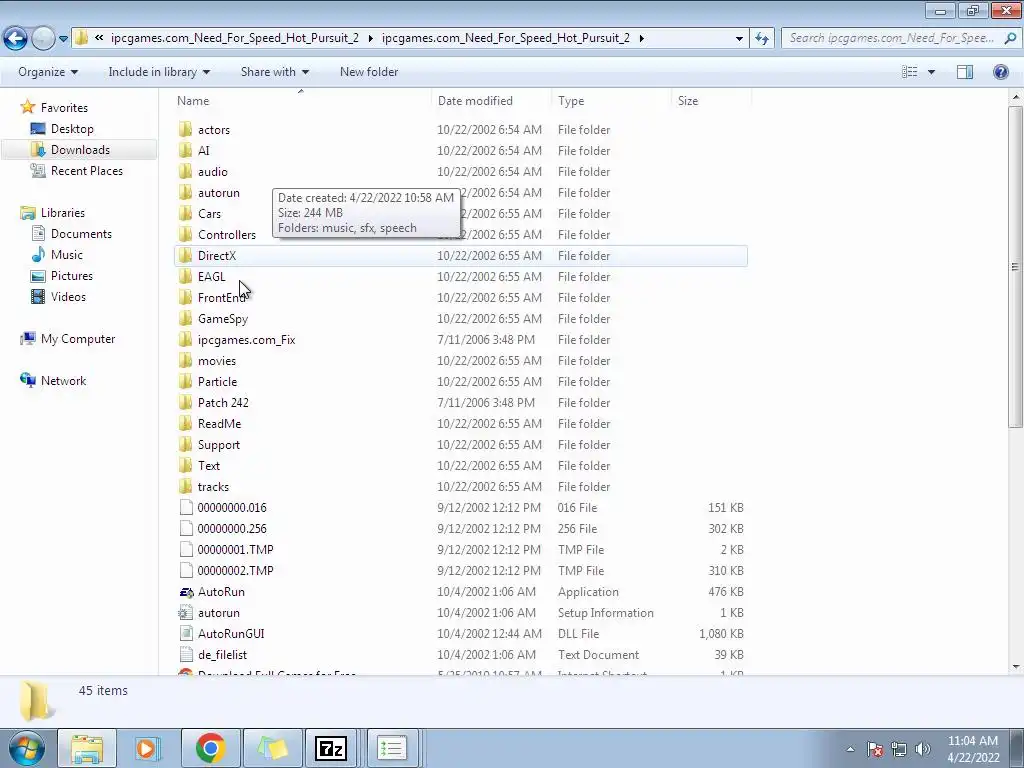Select Downloads in the Favorites sidebar

(x=80, y=150)
